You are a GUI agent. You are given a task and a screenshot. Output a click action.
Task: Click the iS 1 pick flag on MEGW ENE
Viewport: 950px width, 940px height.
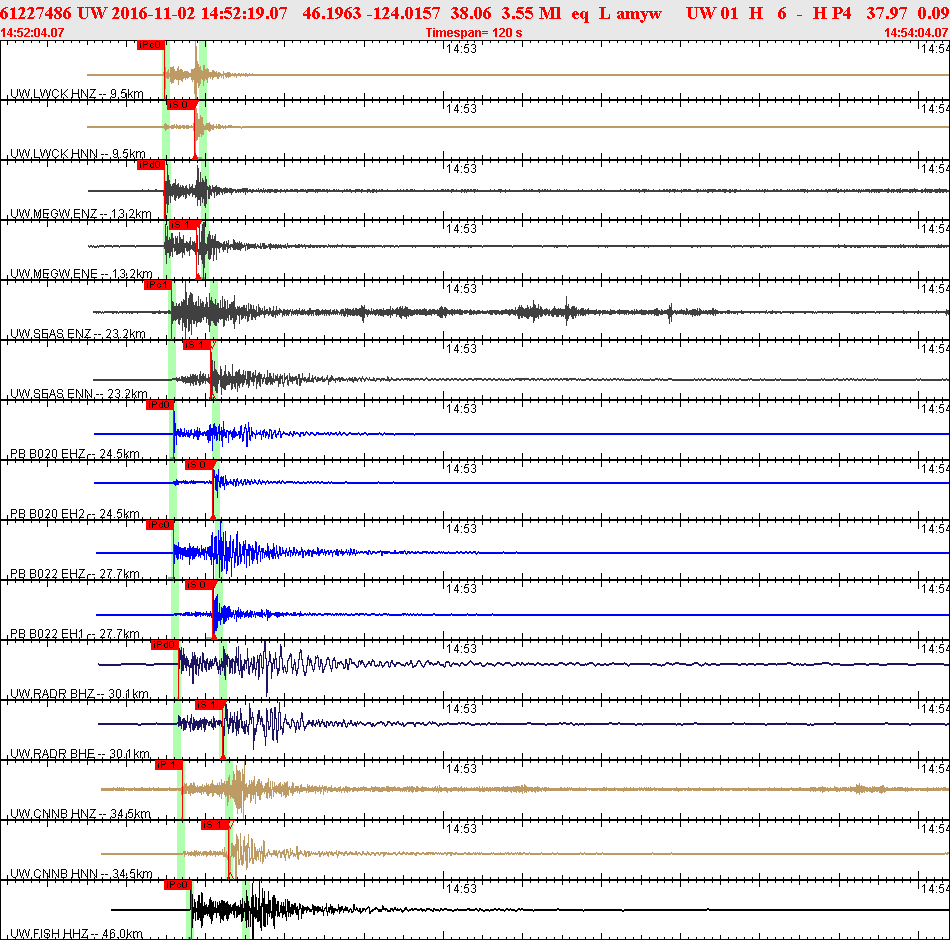(x=184, y=225)
